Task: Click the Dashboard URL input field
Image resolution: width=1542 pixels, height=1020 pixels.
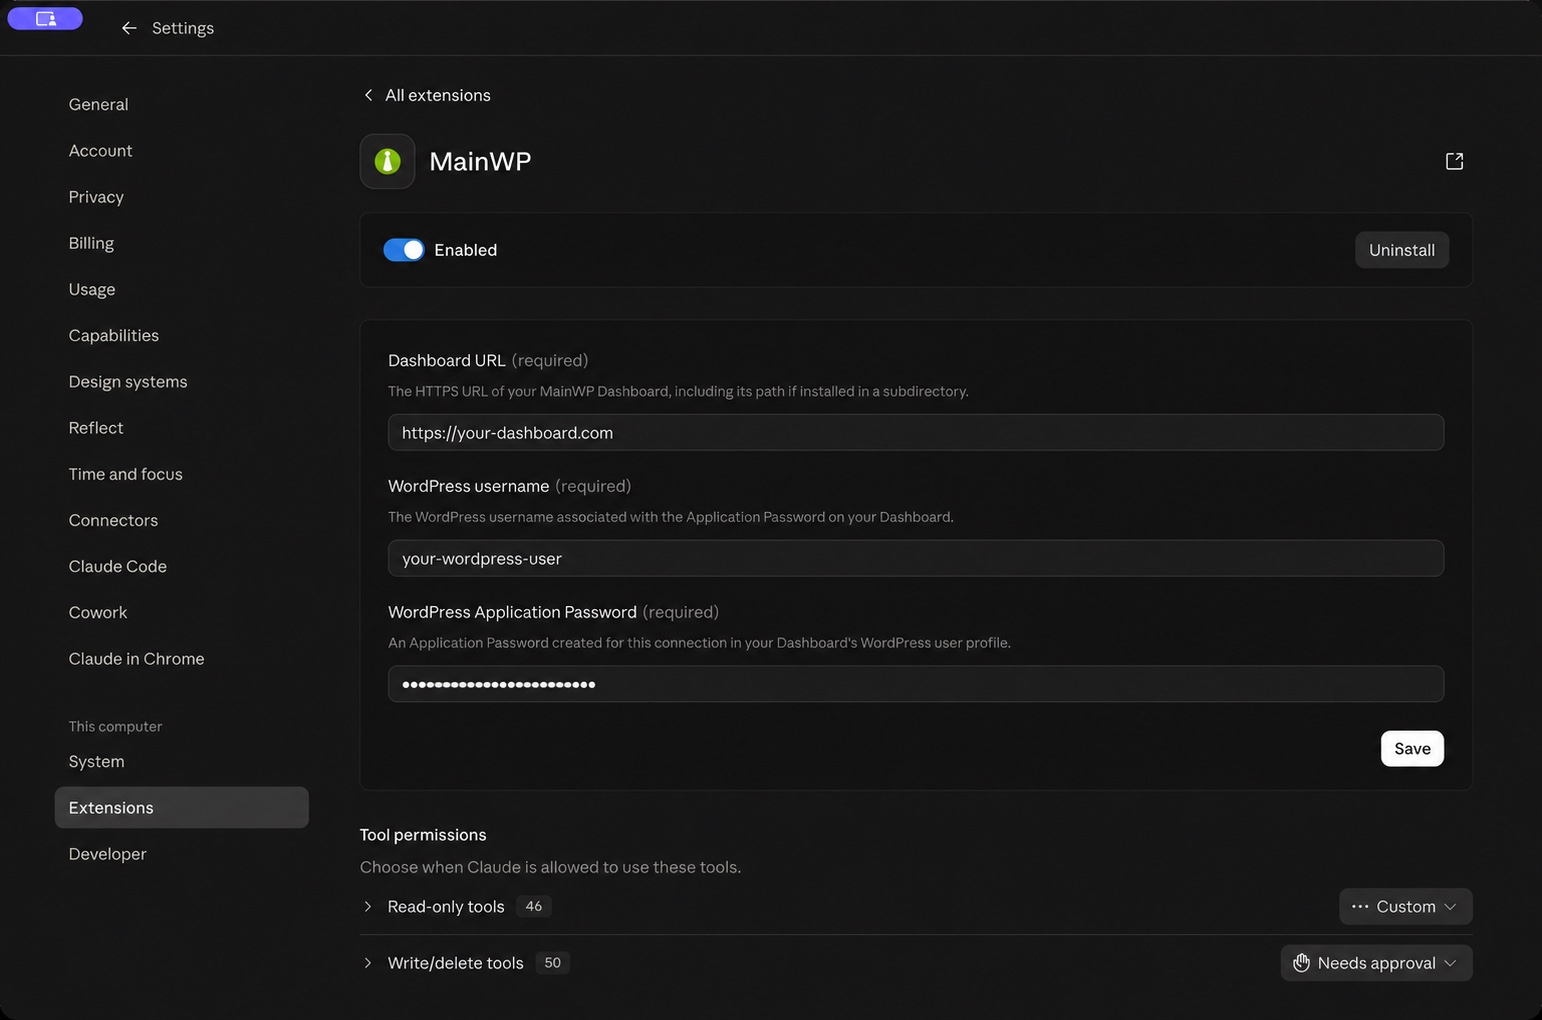Action: (916, 432)
